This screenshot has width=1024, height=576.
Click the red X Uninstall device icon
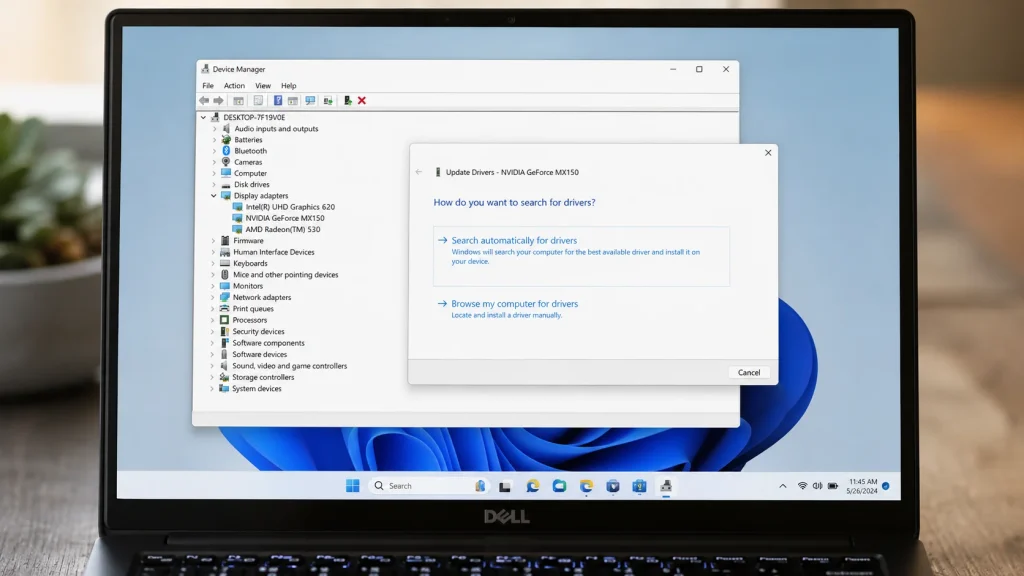pyautogui.click(x=362, y=101)
